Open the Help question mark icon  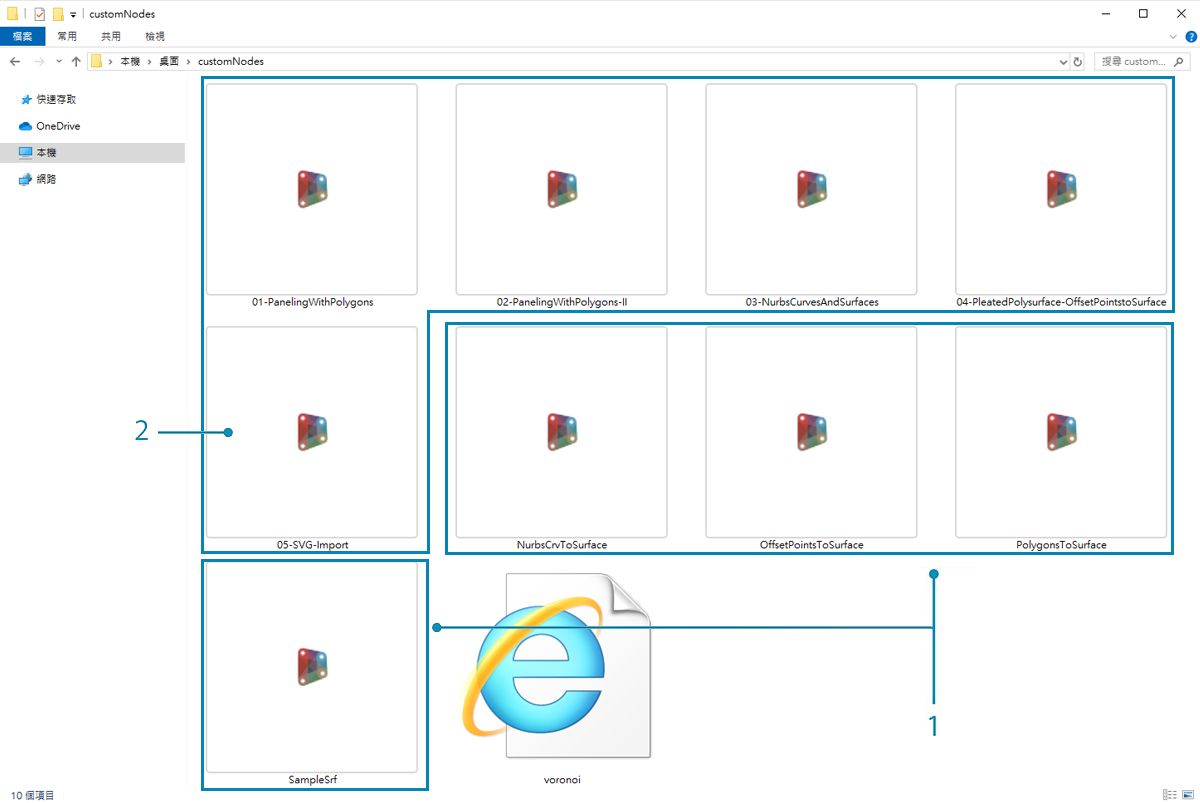click(1190, 36)
